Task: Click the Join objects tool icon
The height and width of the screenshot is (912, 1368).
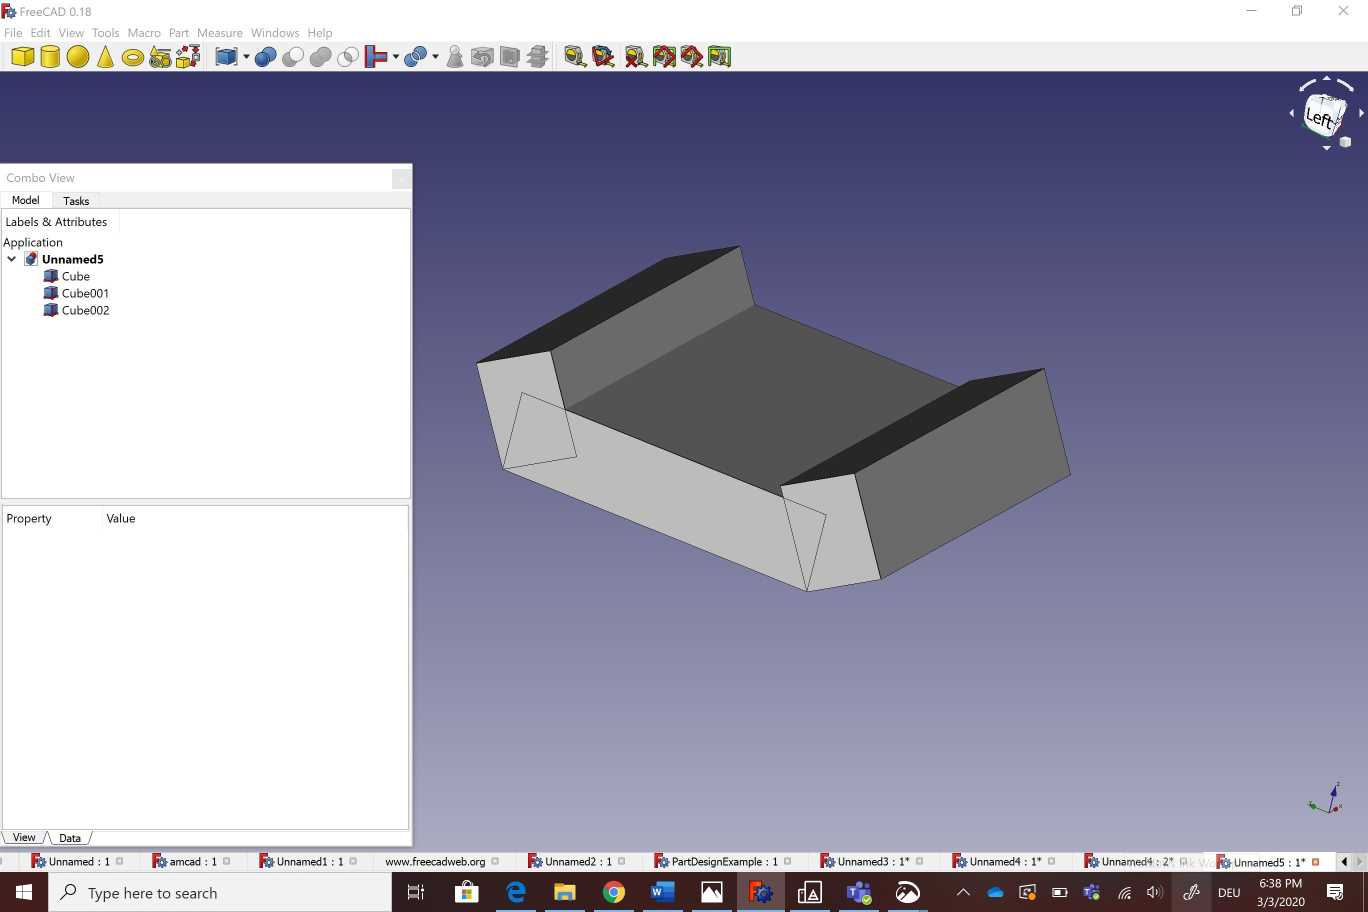Action: [376, 57]
